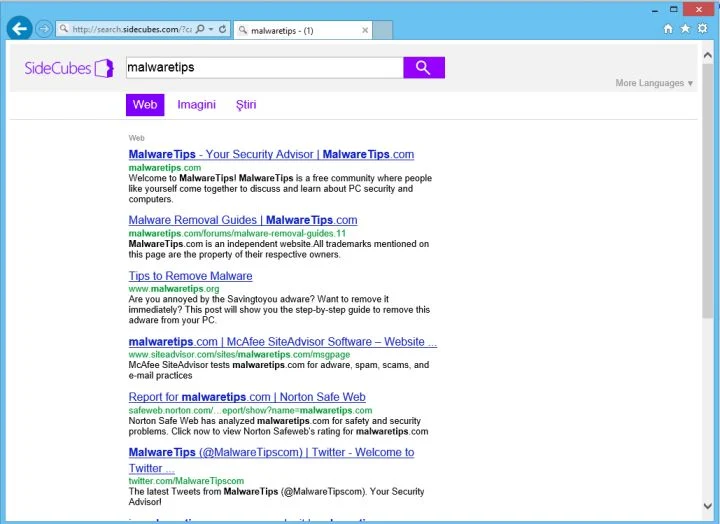Image resolution: width=720 pixels, height=524 pixels.
Task: Click the scrollbar up arrow
Action: click(708, 56)
